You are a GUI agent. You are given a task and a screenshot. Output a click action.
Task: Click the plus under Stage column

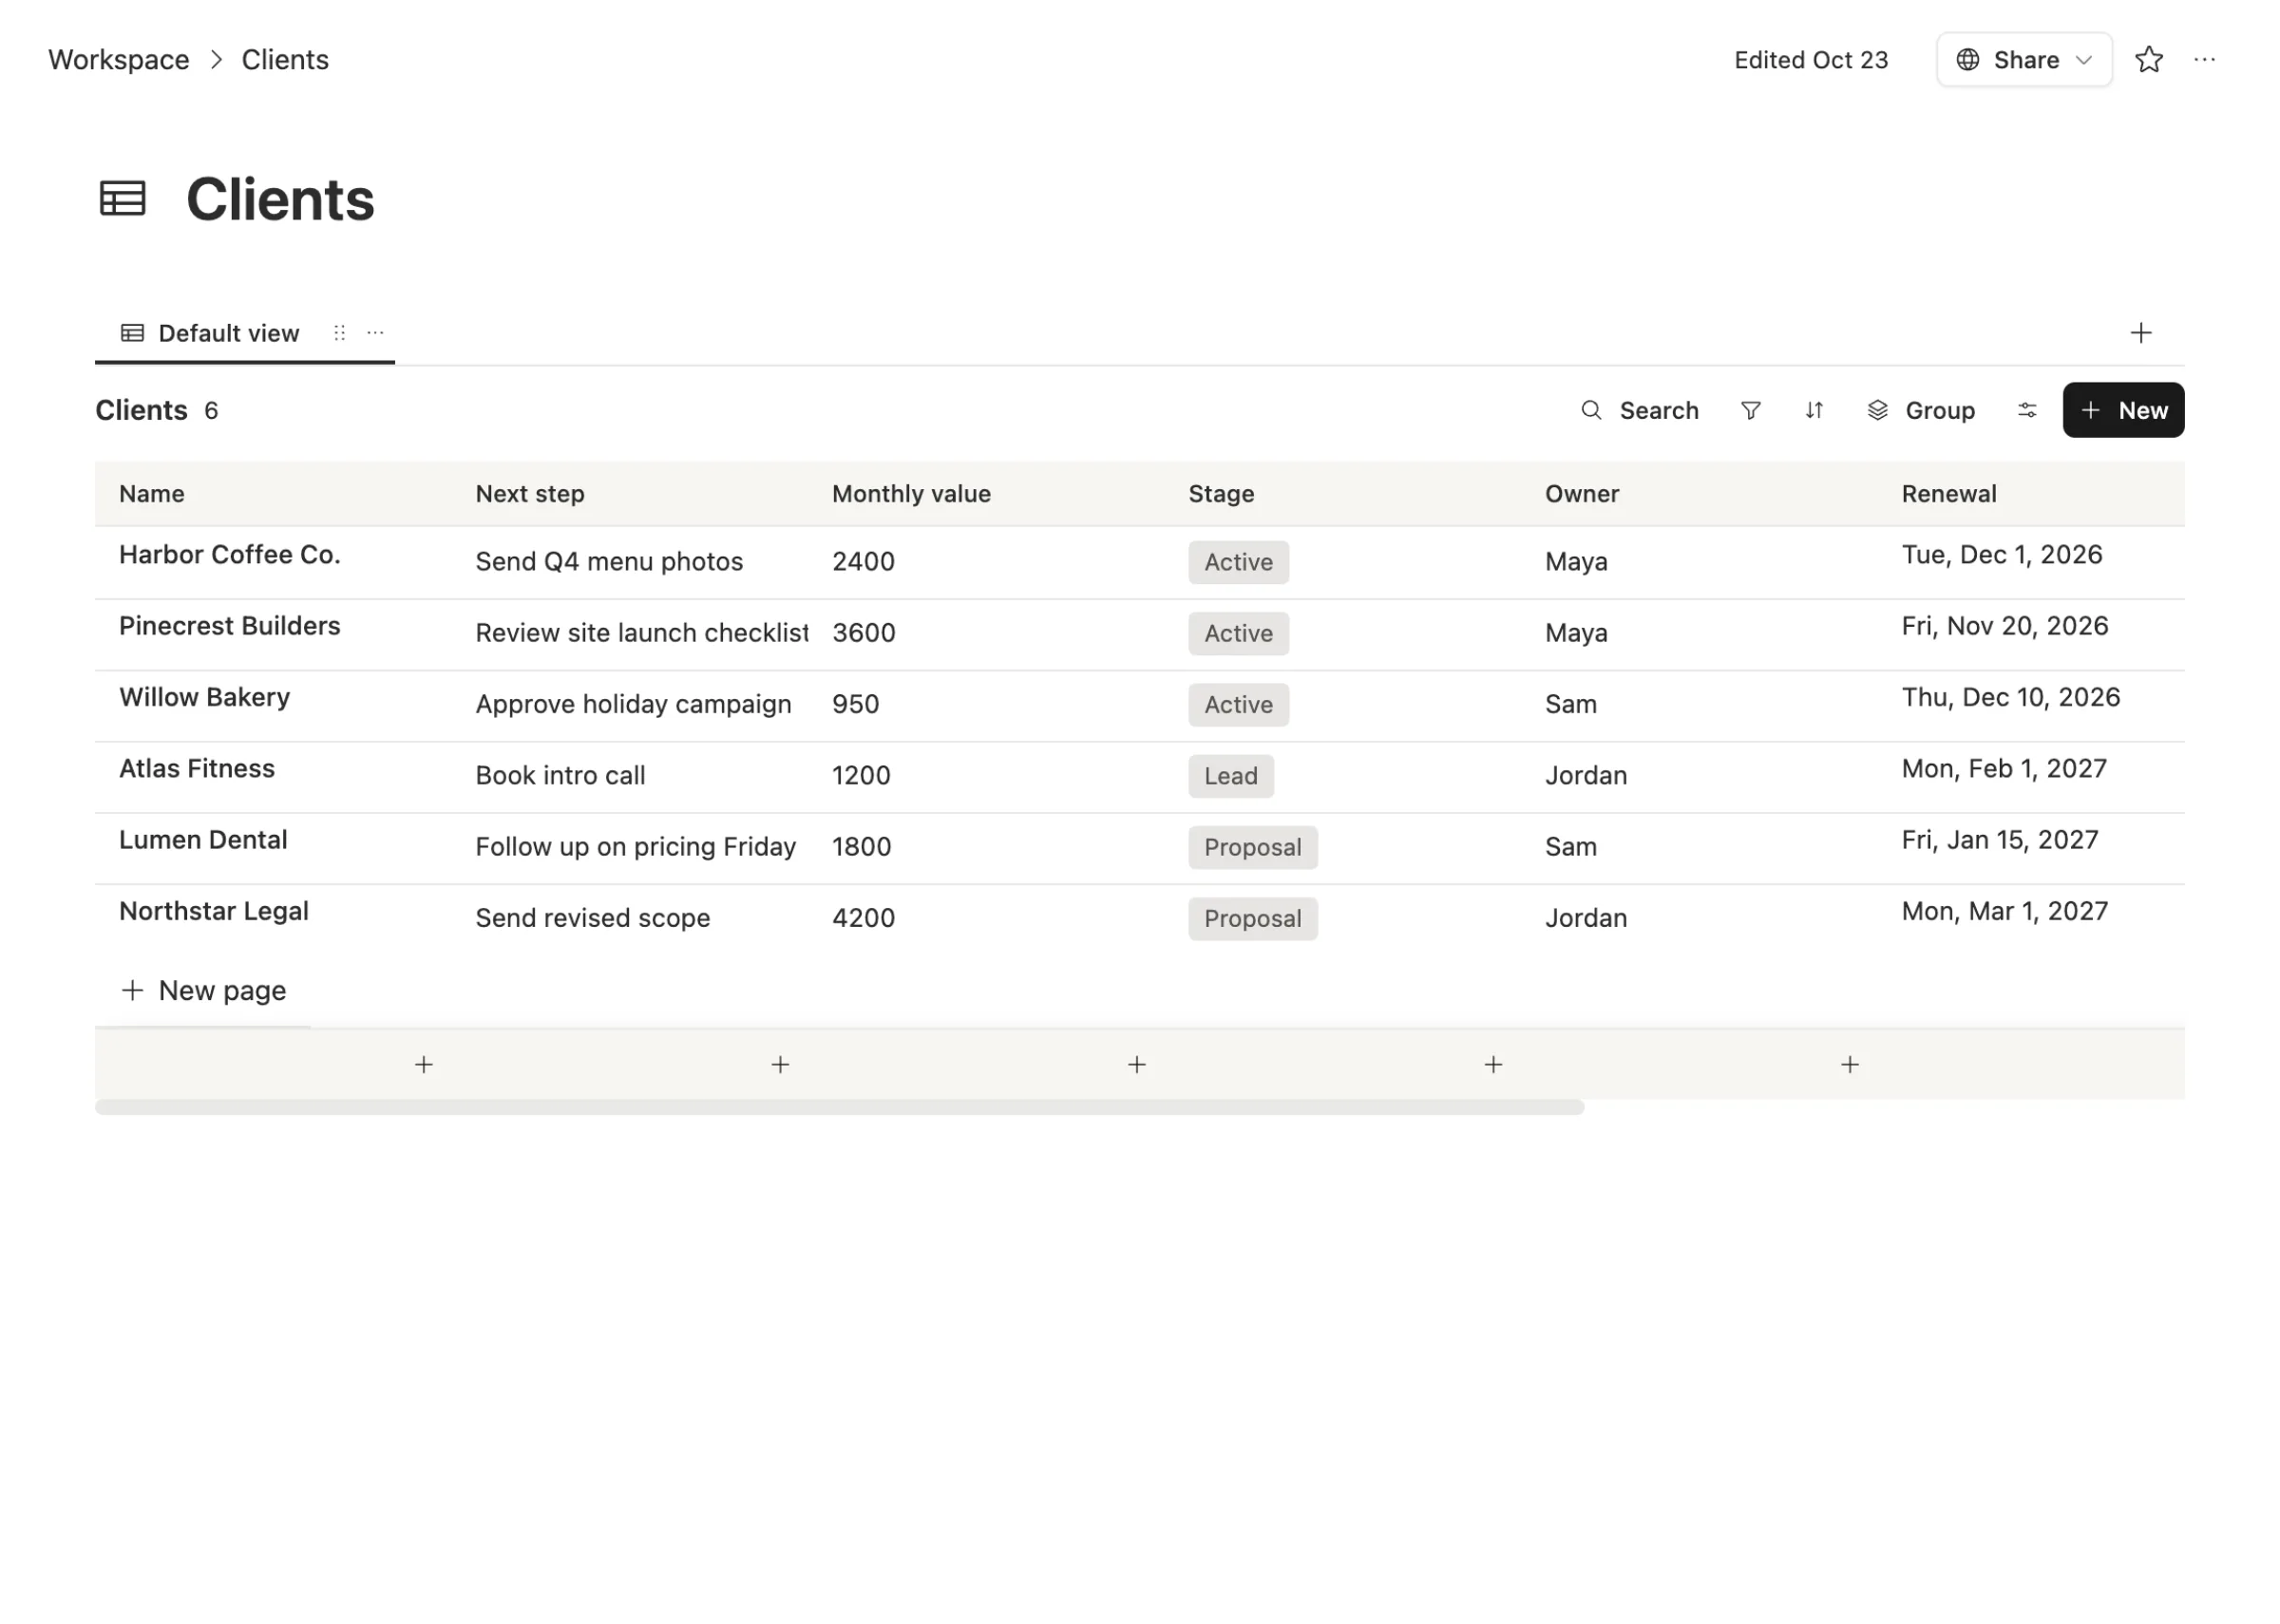coord(1494,1065)
